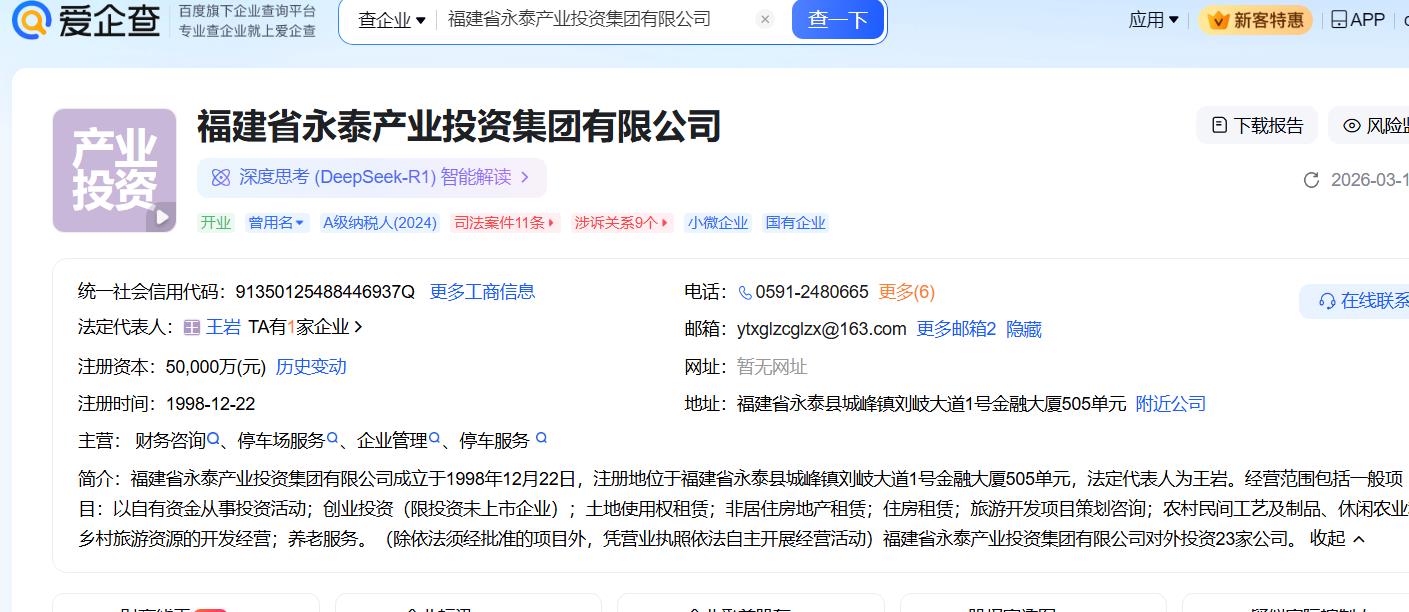Clear the search box with X icon

click(765, 20)
